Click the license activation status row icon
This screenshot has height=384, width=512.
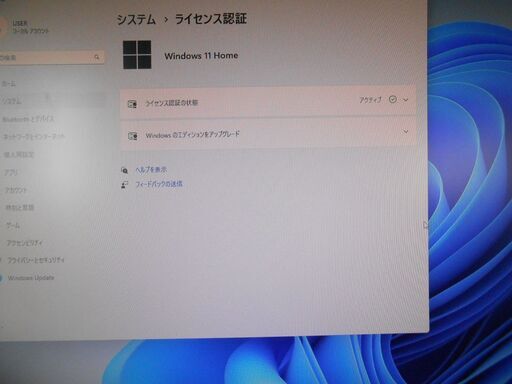(x=132, y=104)
